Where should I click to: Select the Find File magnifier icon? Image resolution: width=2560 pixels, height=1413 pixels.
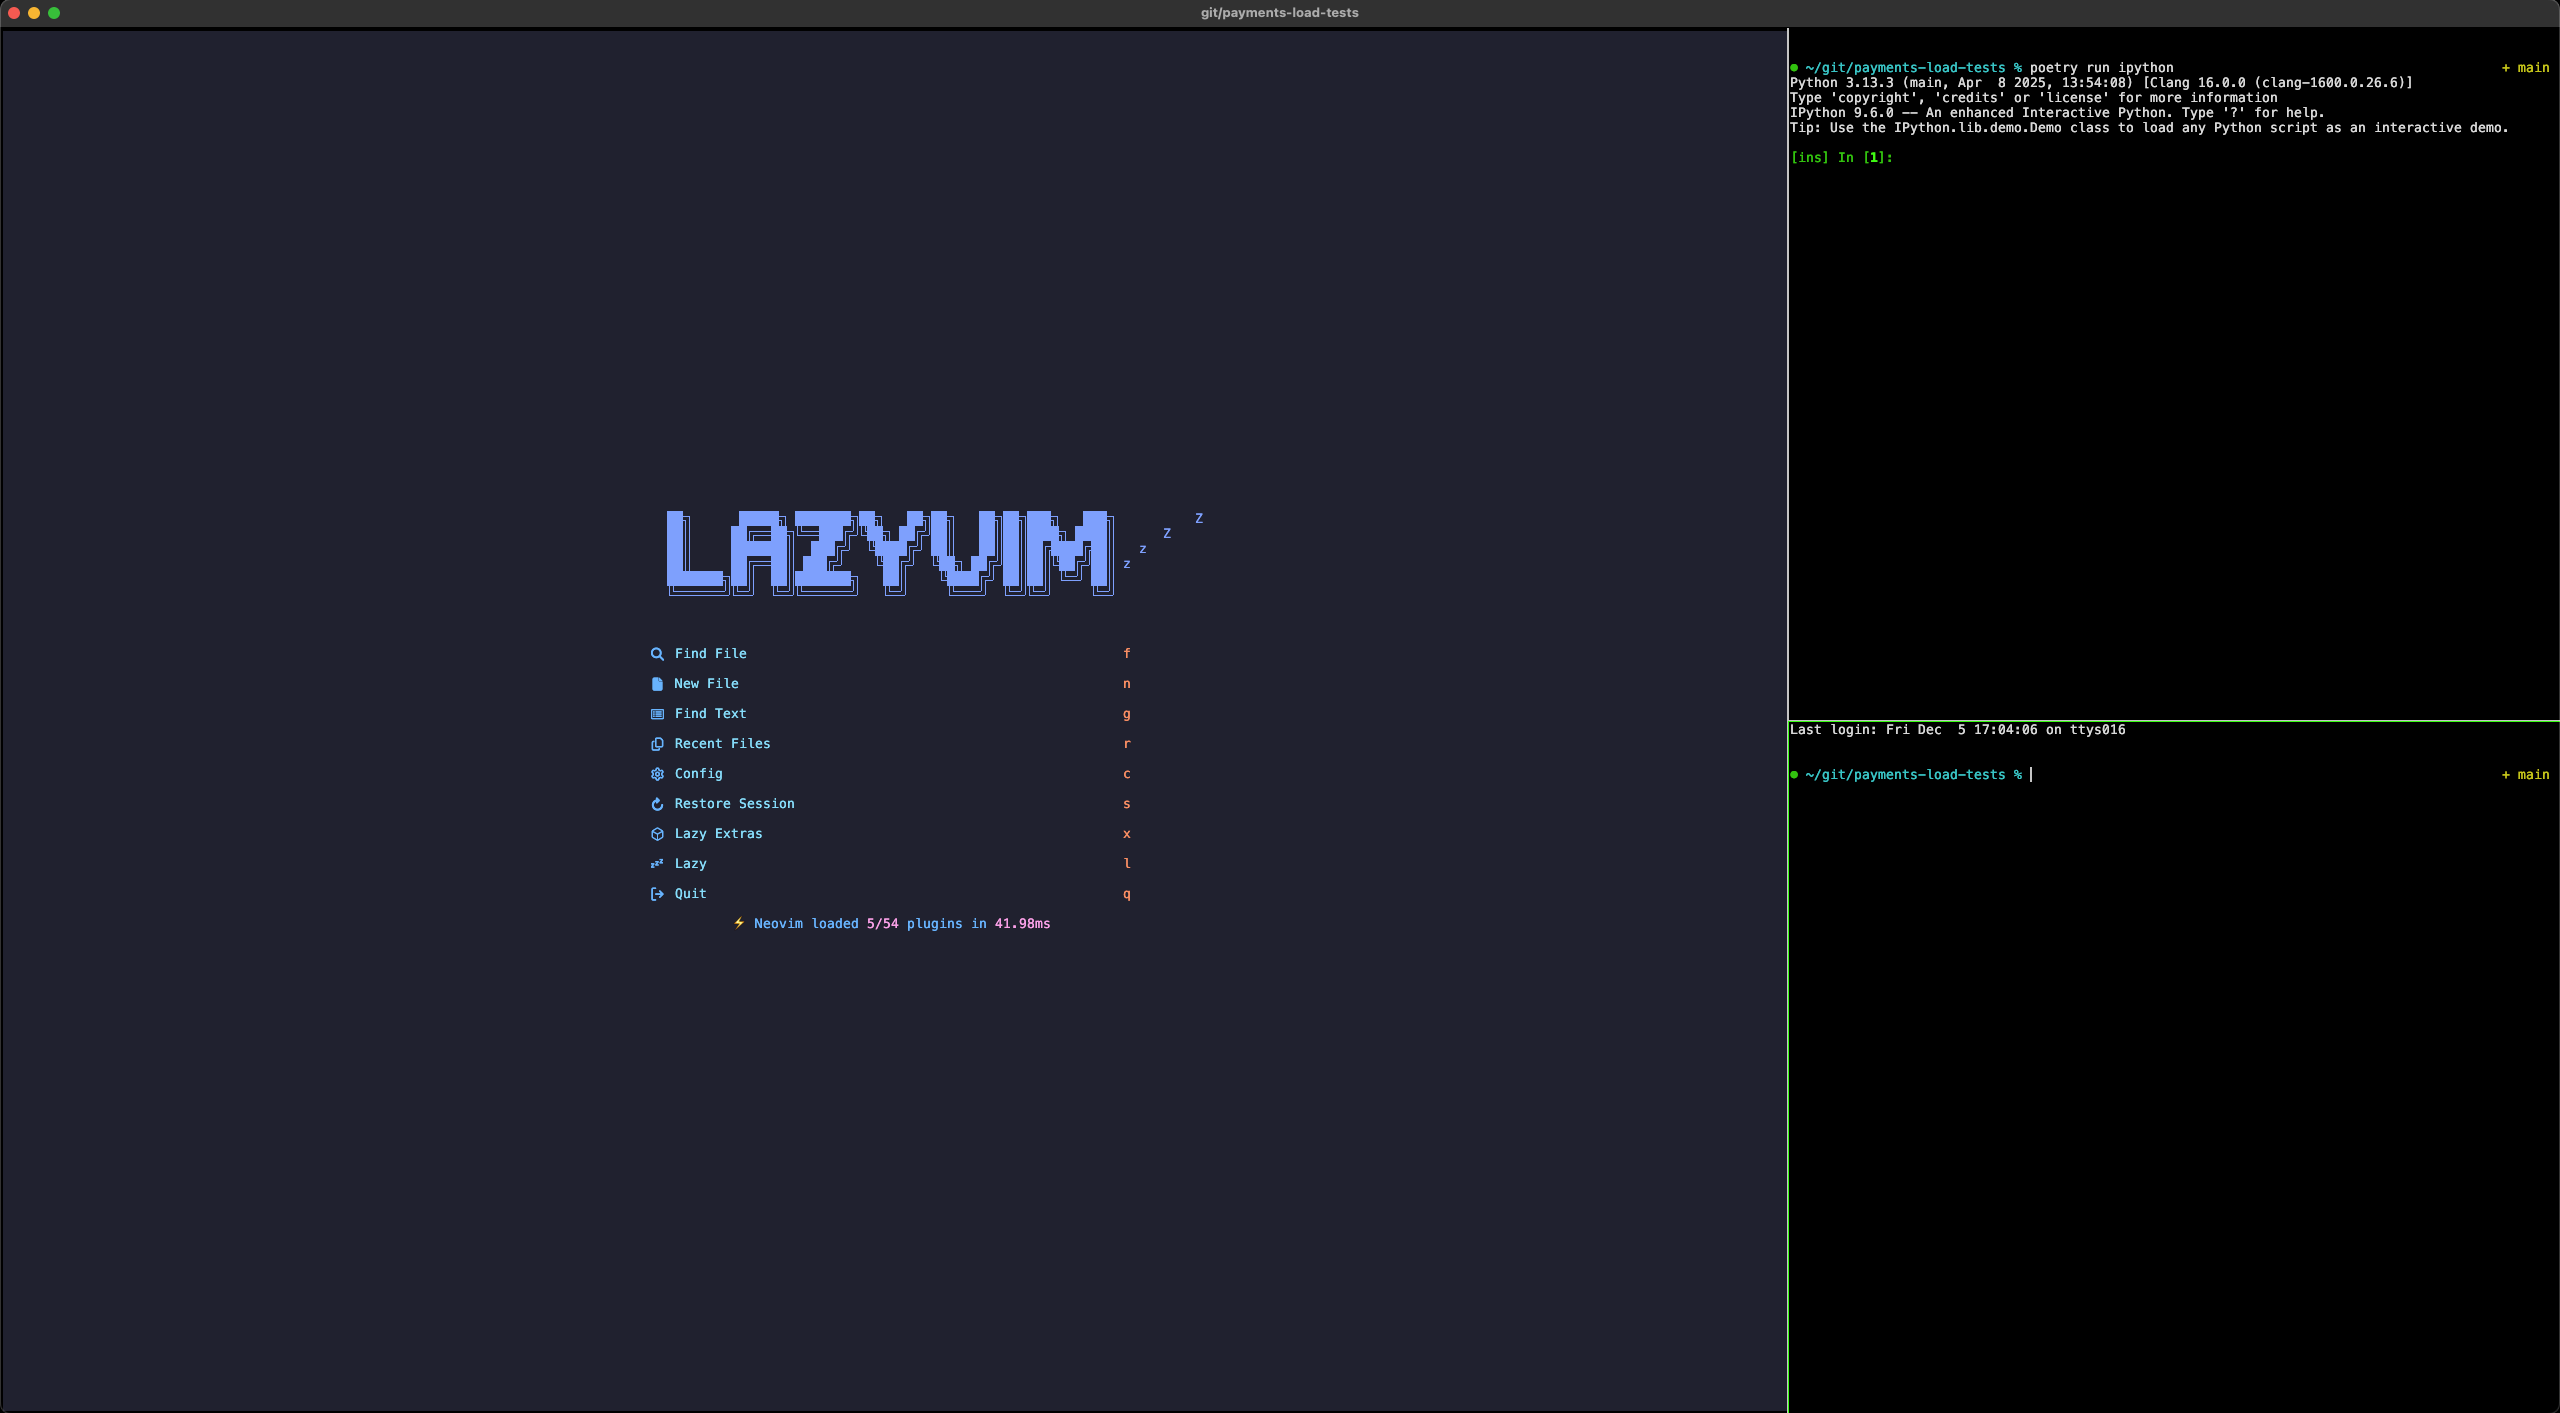657,653
